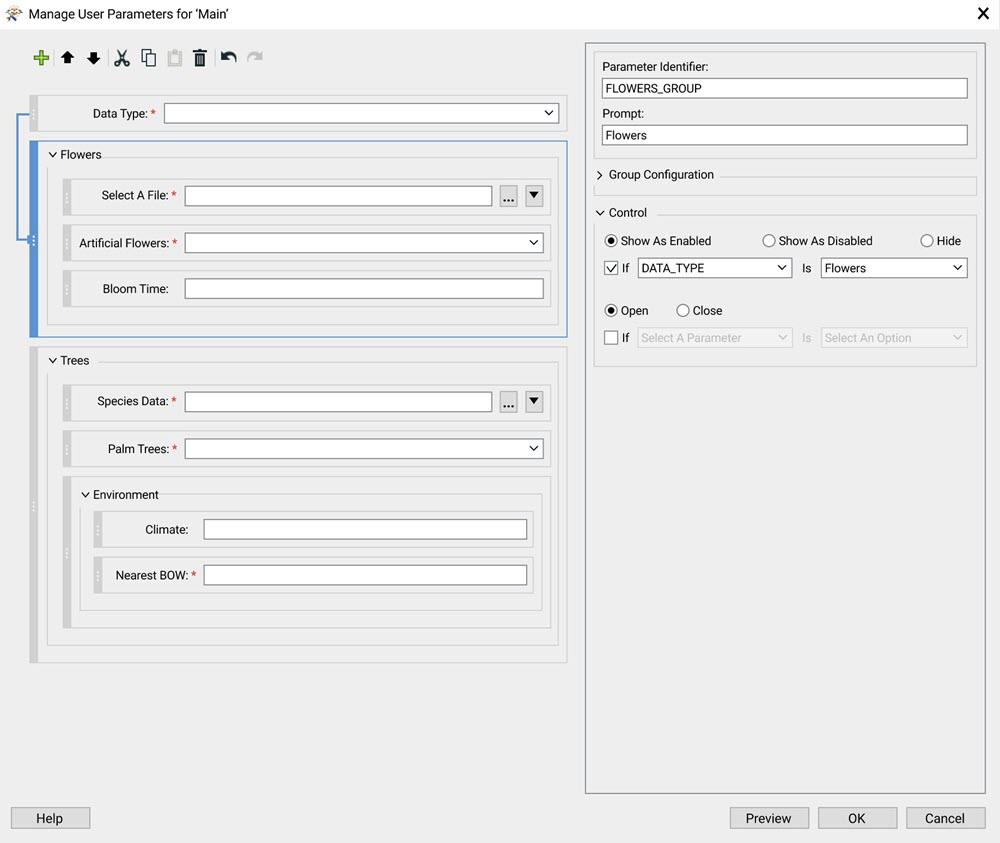Enable the If condition checkbox for Open/Close

pyautogui.click(x=611, y=338)
